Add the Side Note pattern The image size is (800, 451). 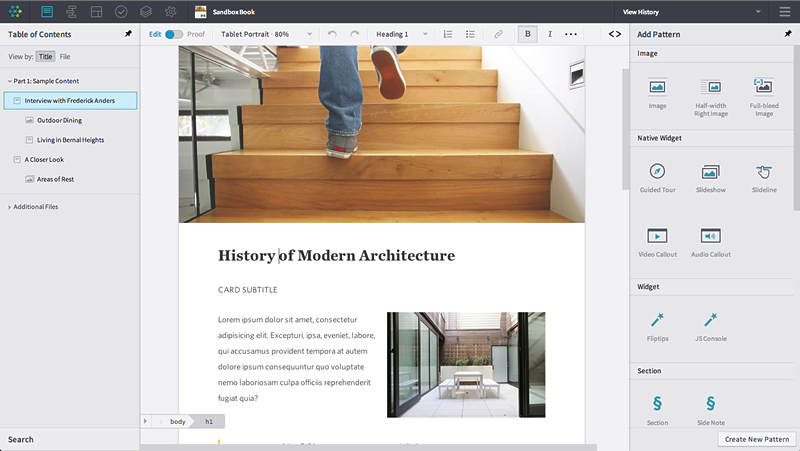point(711,410)
